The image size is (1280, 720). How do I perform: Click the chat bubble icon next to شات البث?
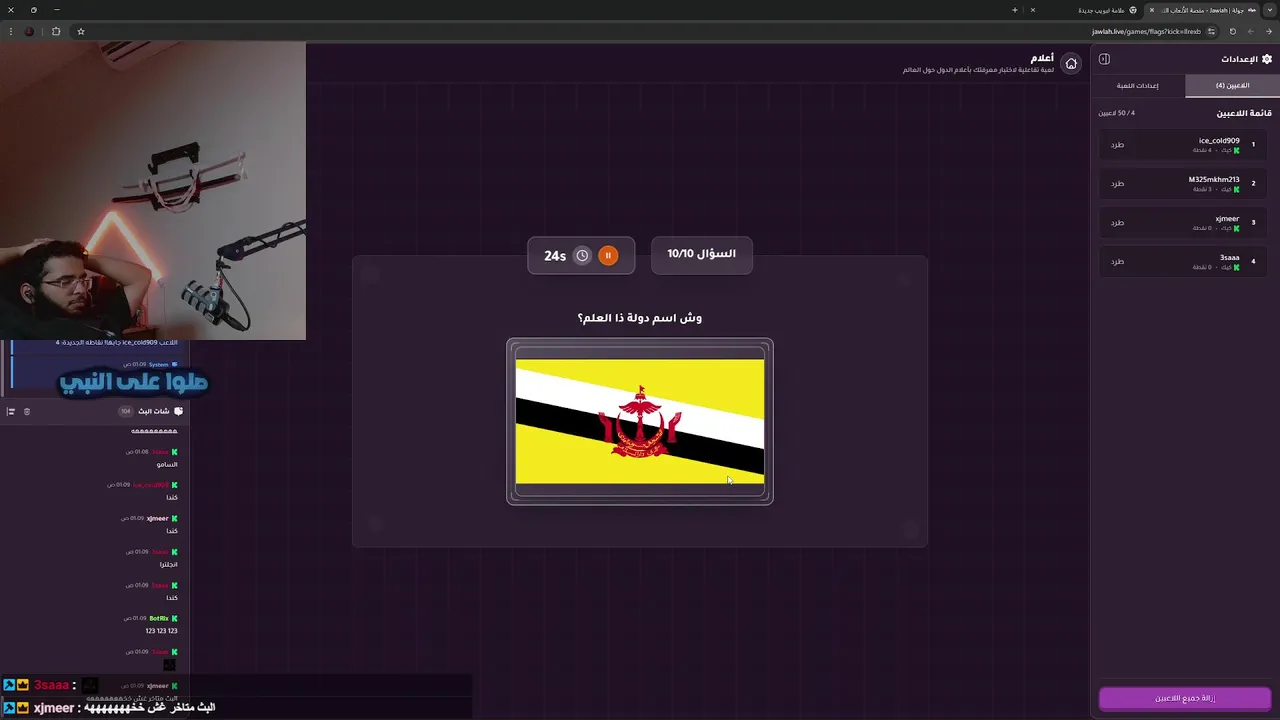coord(178,411)
